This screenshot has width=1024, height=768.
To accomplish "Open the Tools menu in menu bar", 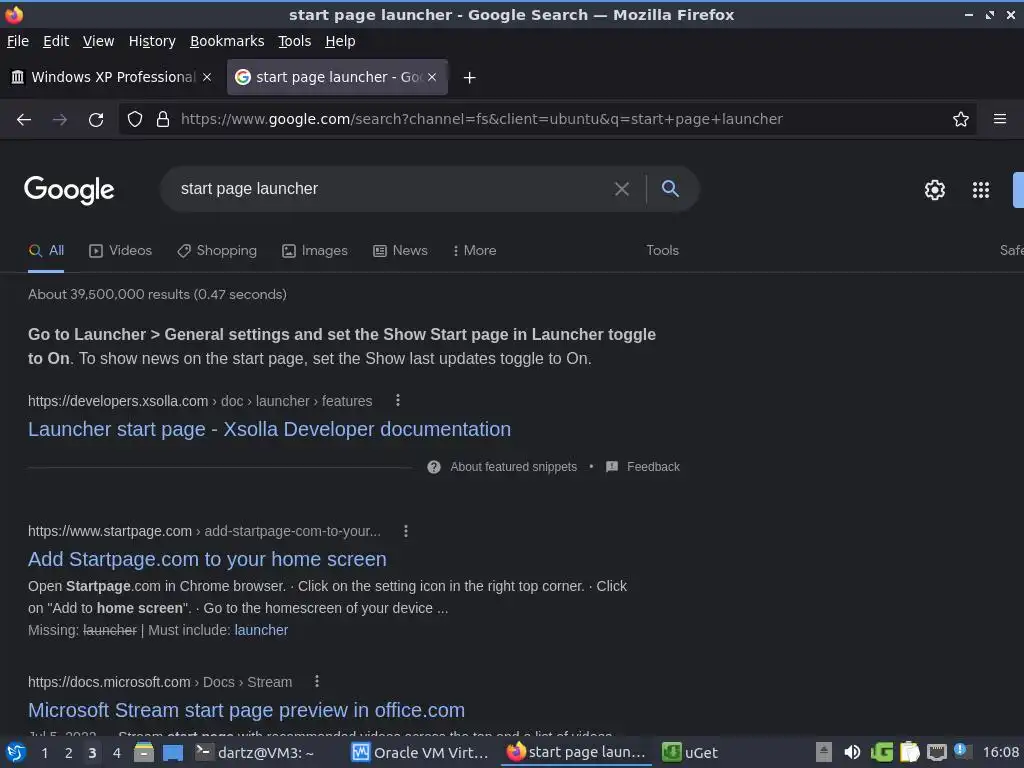I will tap(295, 41).
